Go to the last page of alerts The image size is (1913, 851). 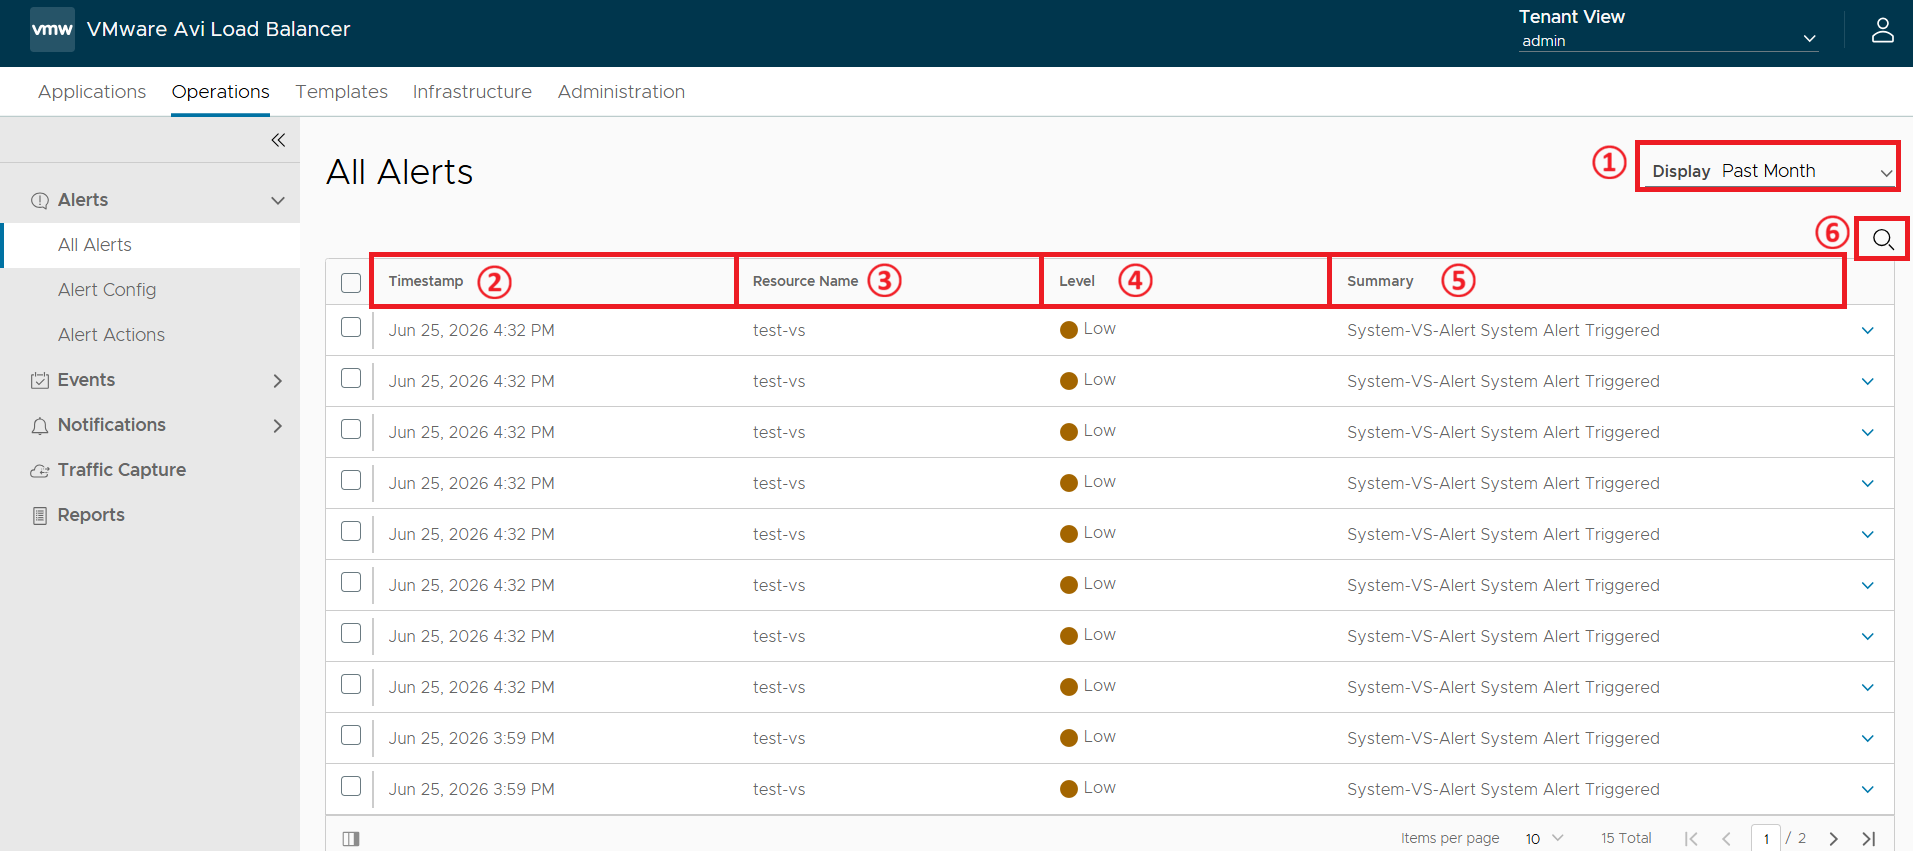pos(1868,838)
